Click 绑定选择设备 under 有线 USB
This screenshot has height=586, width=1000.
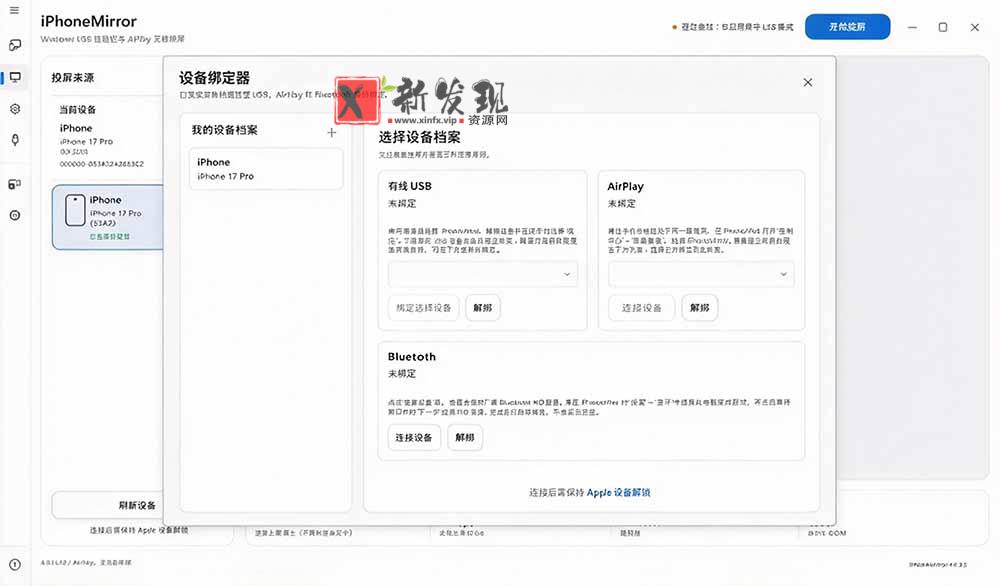pyautogui.click(x=423, y=308)
